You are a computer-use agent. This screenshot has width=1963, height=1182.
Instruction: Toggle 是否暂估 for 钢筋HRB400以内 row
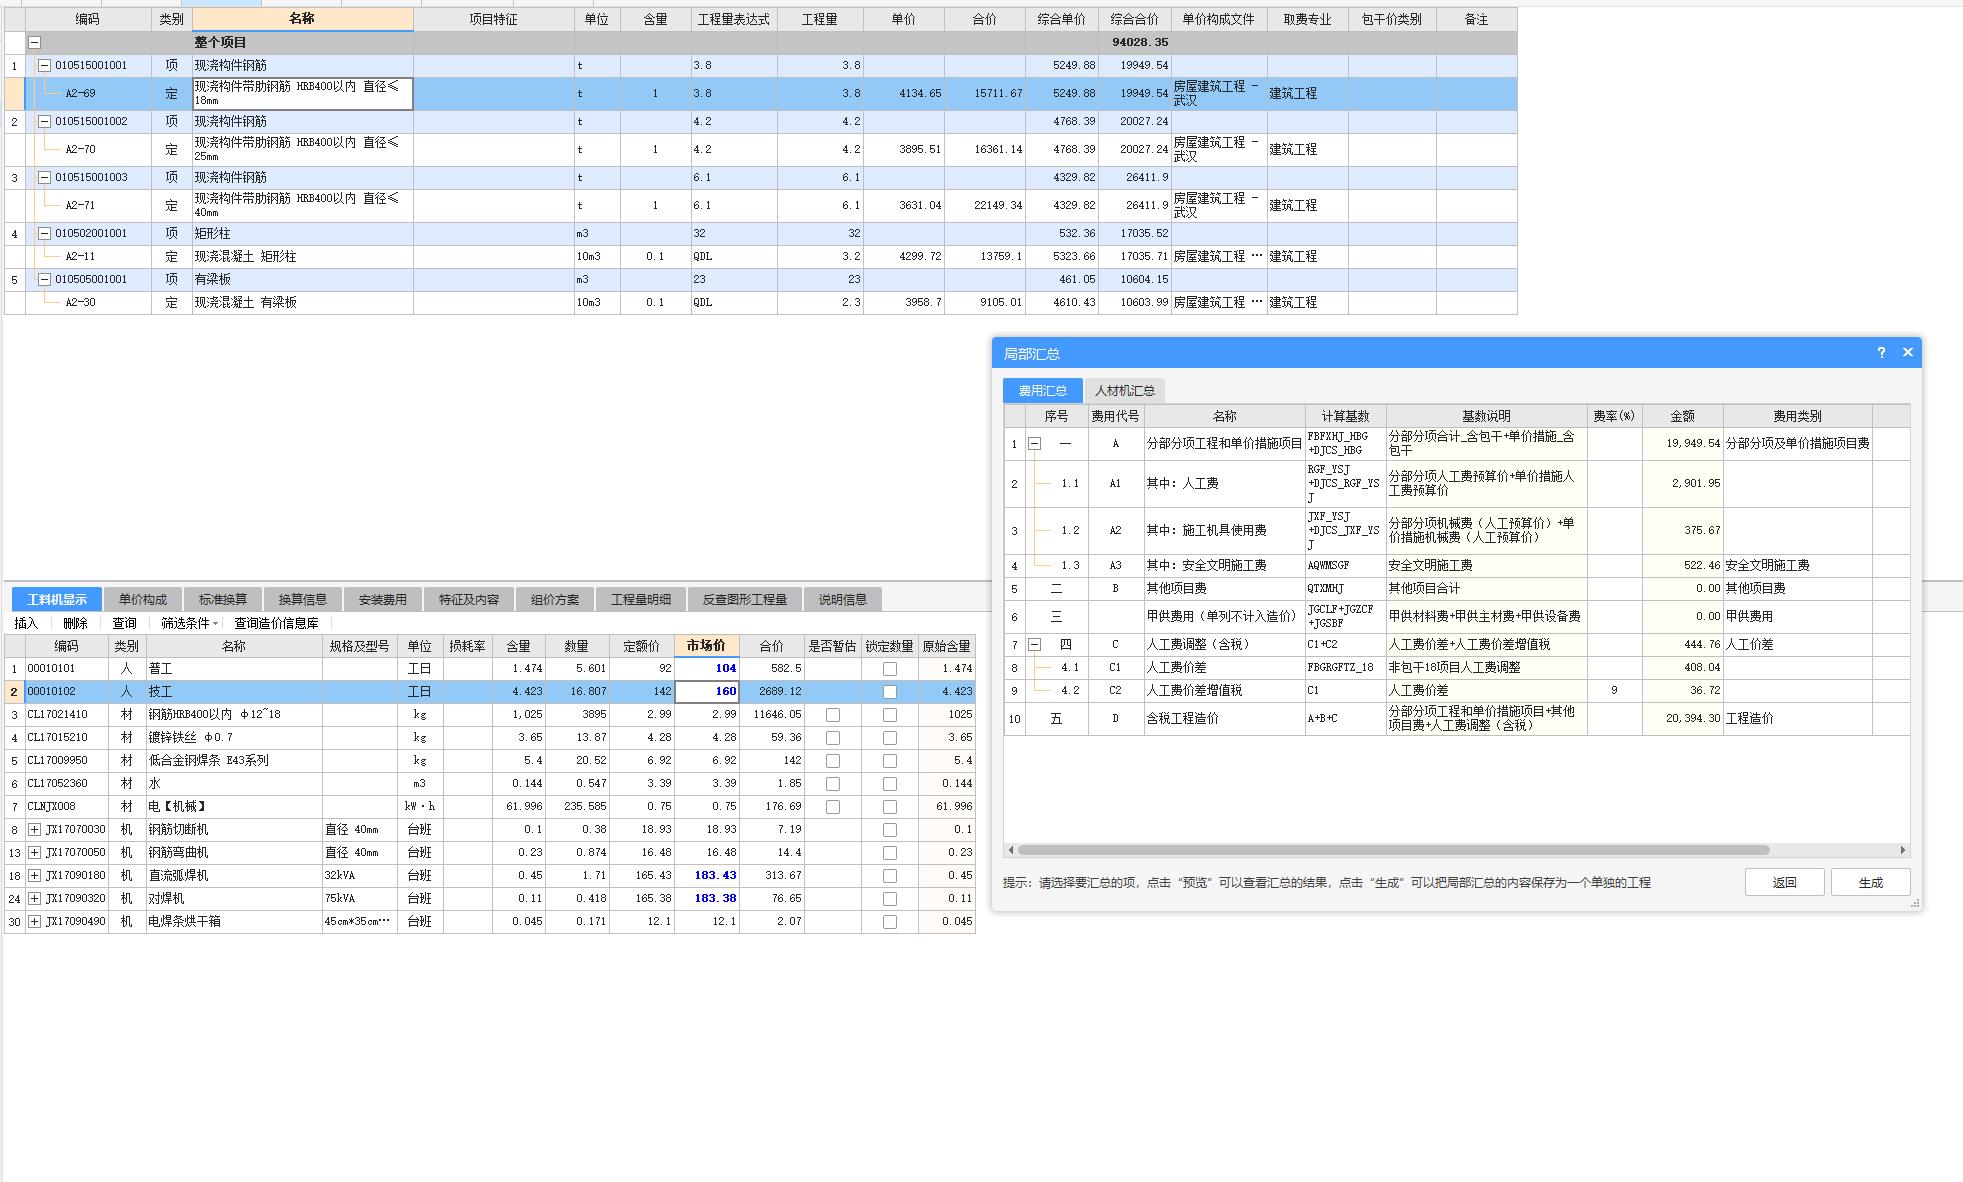coord(833,714)
